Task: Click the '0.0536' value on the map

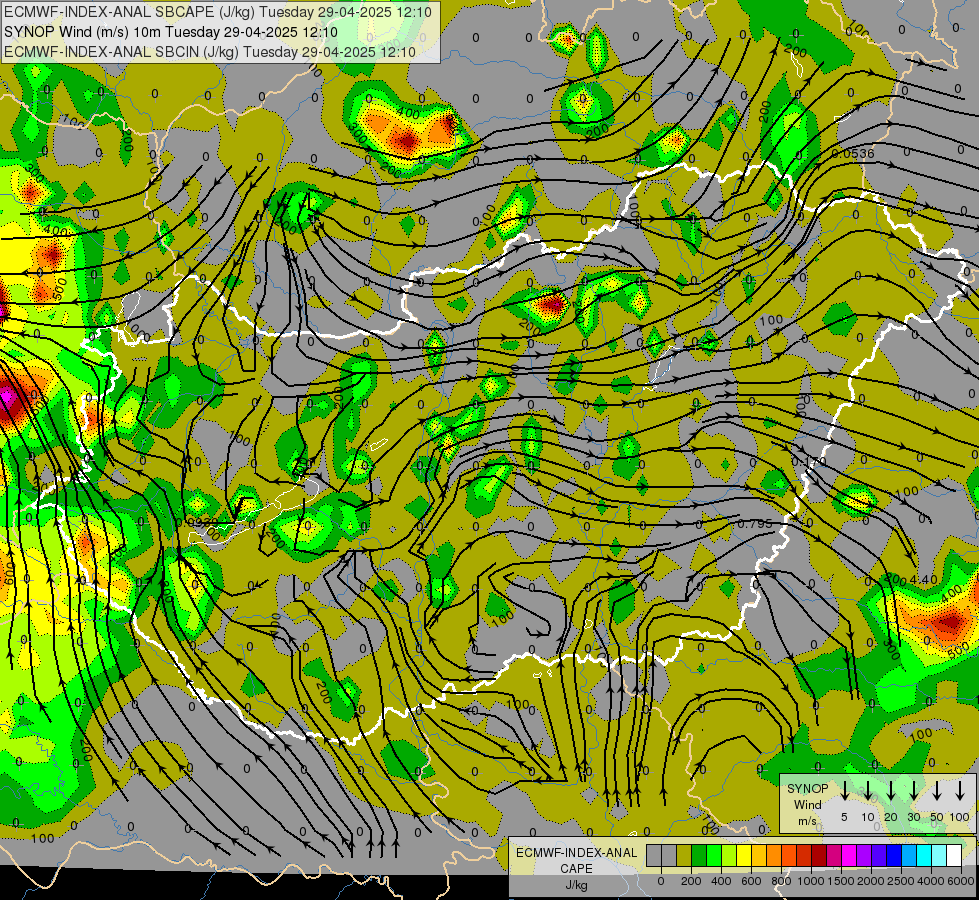Action: click(x=853, y=153)
